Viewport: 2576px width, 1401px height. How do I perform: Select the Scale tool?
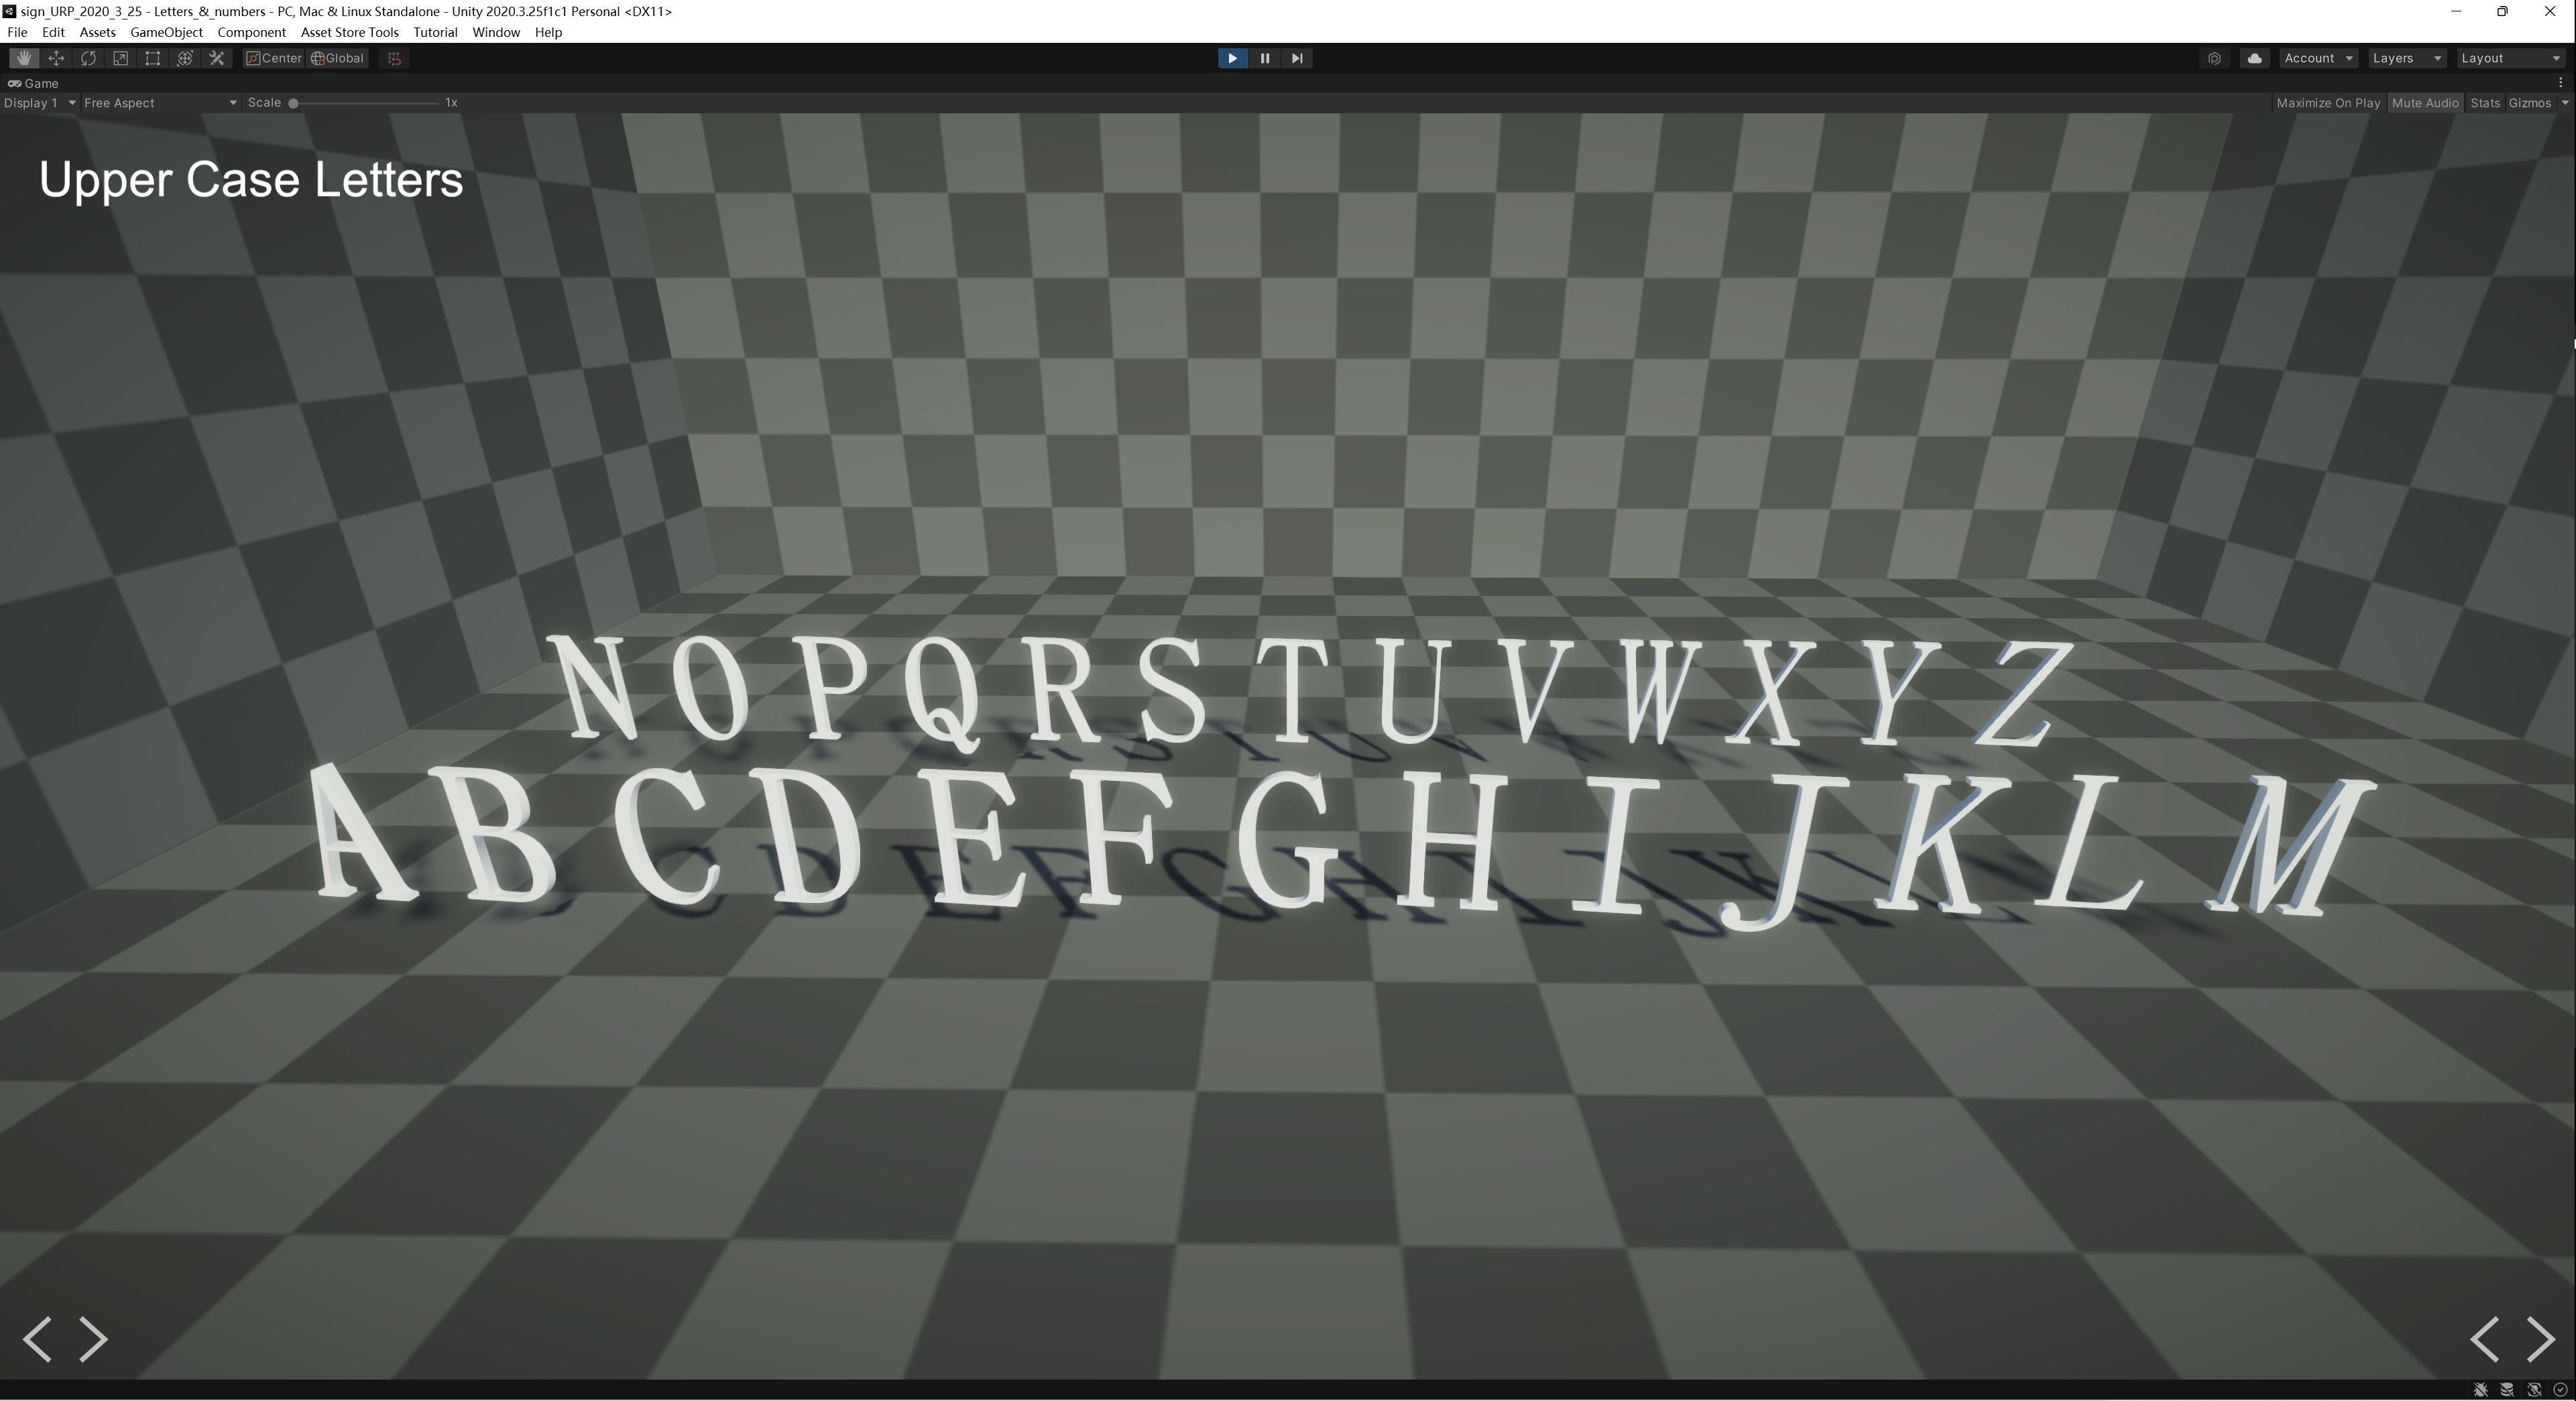tap(120, 58)
